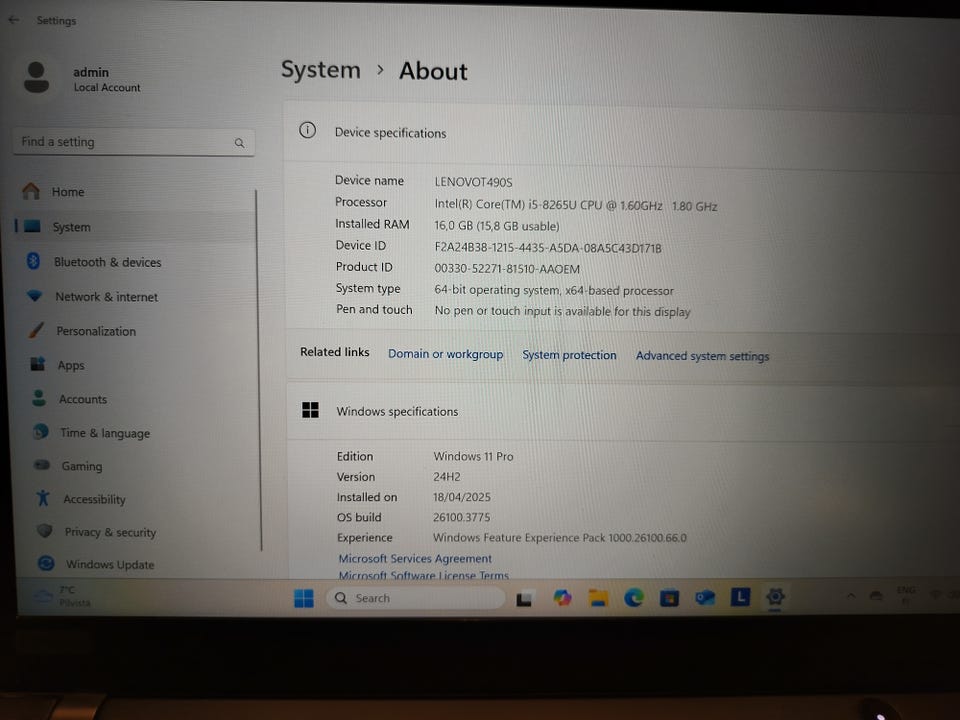Launch Microsoft Edge from the taskbar
This screenshot has height=720, width=960.
pos(634,598)
